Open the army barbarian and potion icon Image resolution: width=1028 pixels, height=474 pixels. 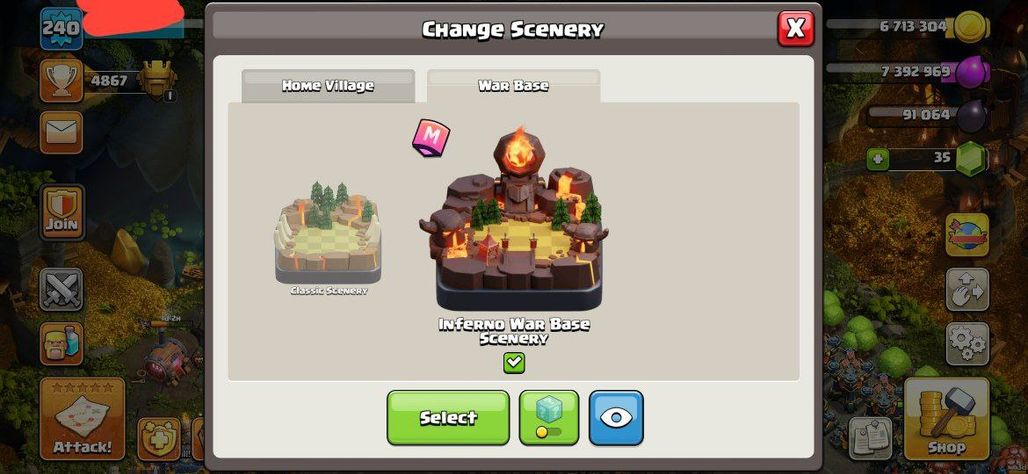tap(61, 344)
